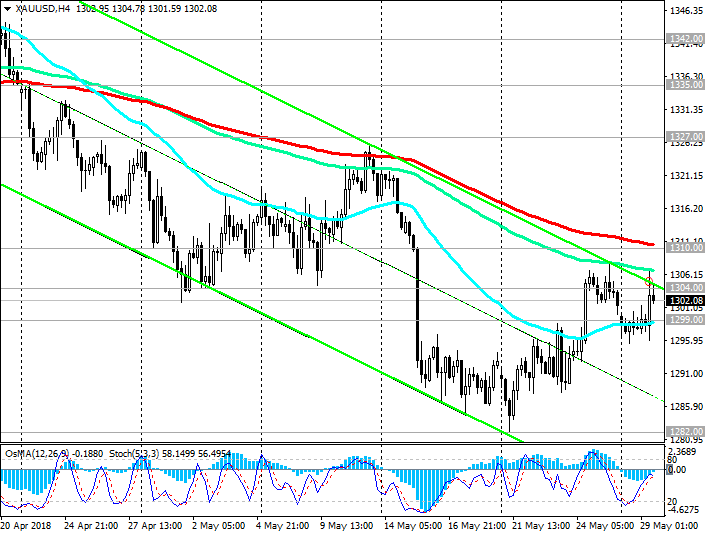This screenshot has width=705, height=537.
Task: Select the 1304.00 price level tag
Action: pyautogui.click(x=682, y=288)
